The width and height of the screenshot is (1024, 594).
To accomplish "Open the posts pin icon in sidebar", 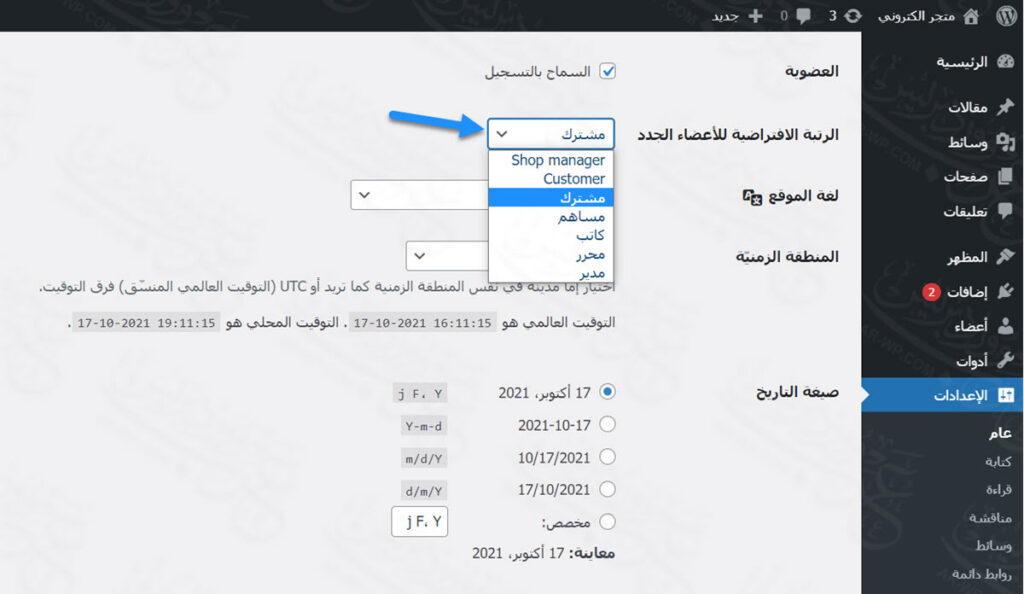I will [1005, 107].
